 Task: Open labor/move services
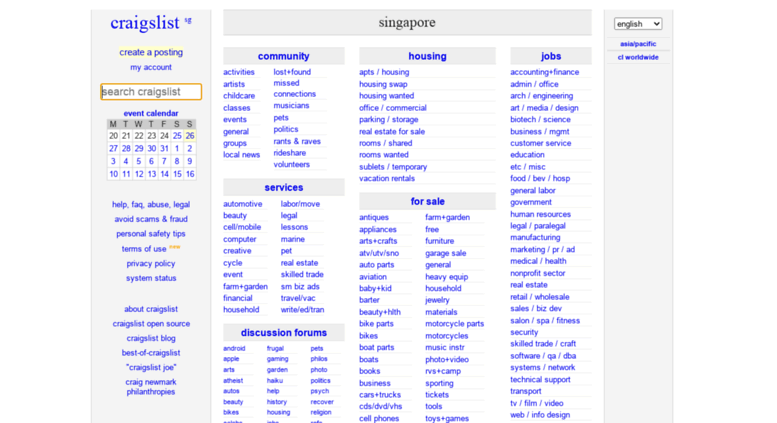point(300,204)
